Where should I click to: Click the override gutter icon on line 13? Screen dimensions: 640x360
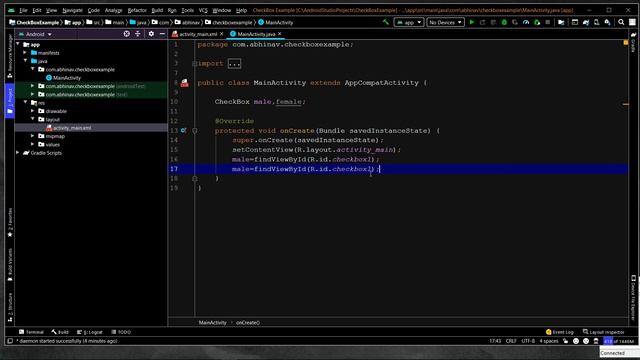183,131
